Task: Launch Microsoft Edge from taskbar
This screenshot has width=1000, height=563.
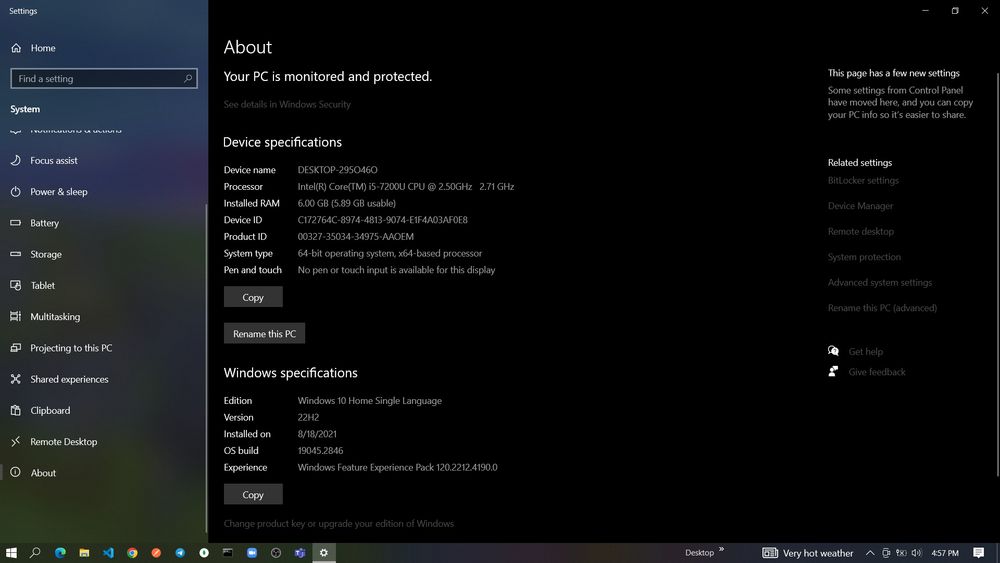Action: (x=60, y=553)
